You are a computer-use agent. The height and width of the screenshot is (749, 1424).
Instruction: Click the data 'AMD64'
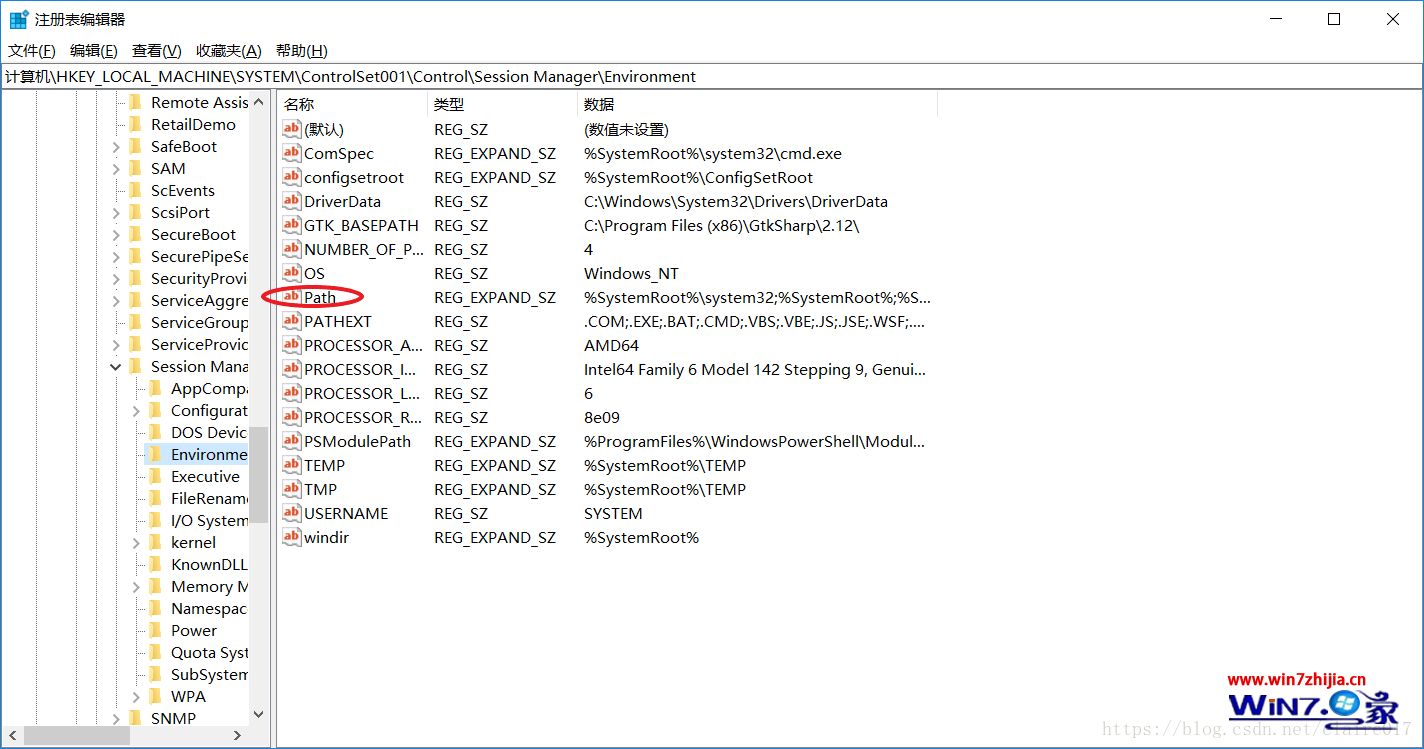tap(611, 345)
